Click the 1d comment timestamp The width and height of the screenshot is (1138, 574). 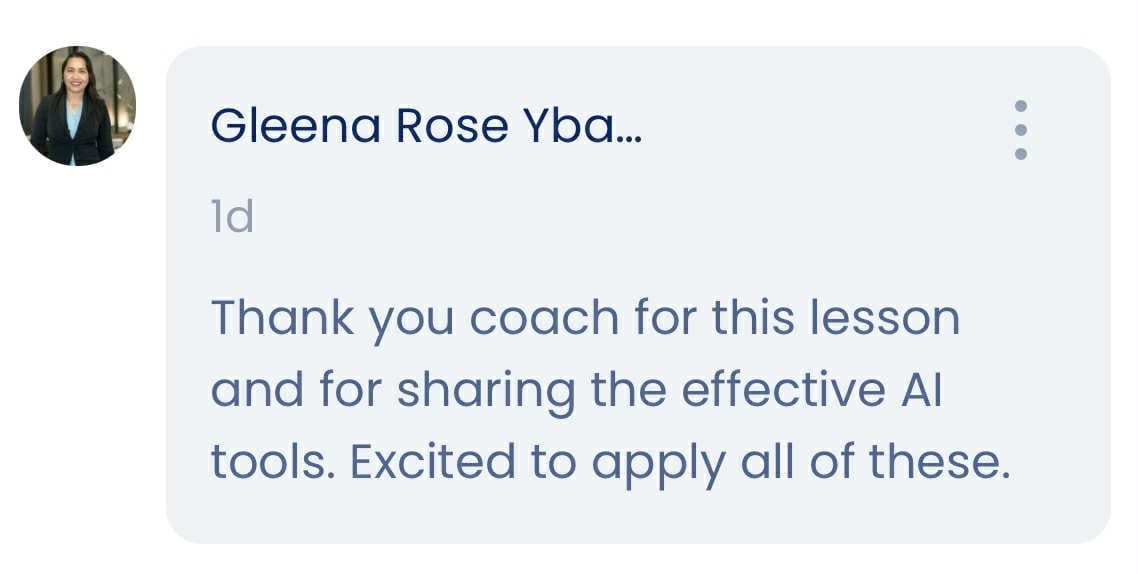point(232,216)
